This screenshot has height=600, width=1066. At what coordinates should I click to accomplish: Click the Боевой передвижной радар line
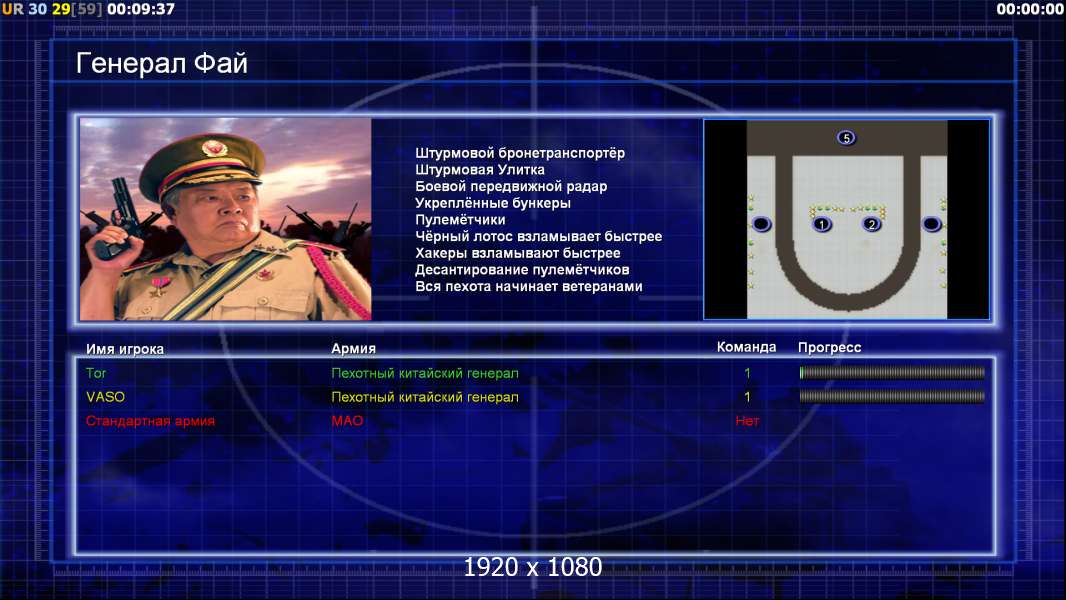click(x=511, y=186)
